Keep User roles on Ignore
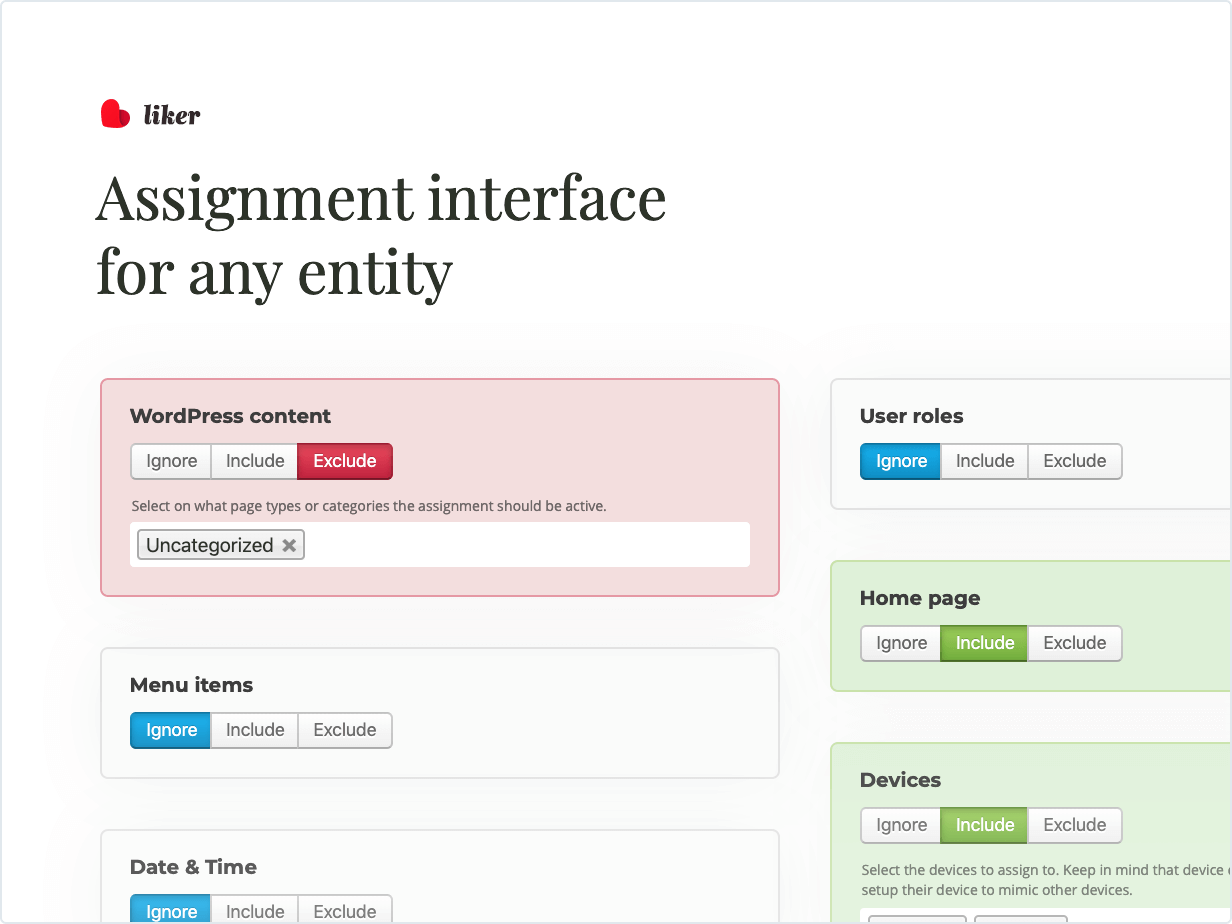The height and width of the screenshot is (924, 1232). pyautogui.click(x=899, y=461)
